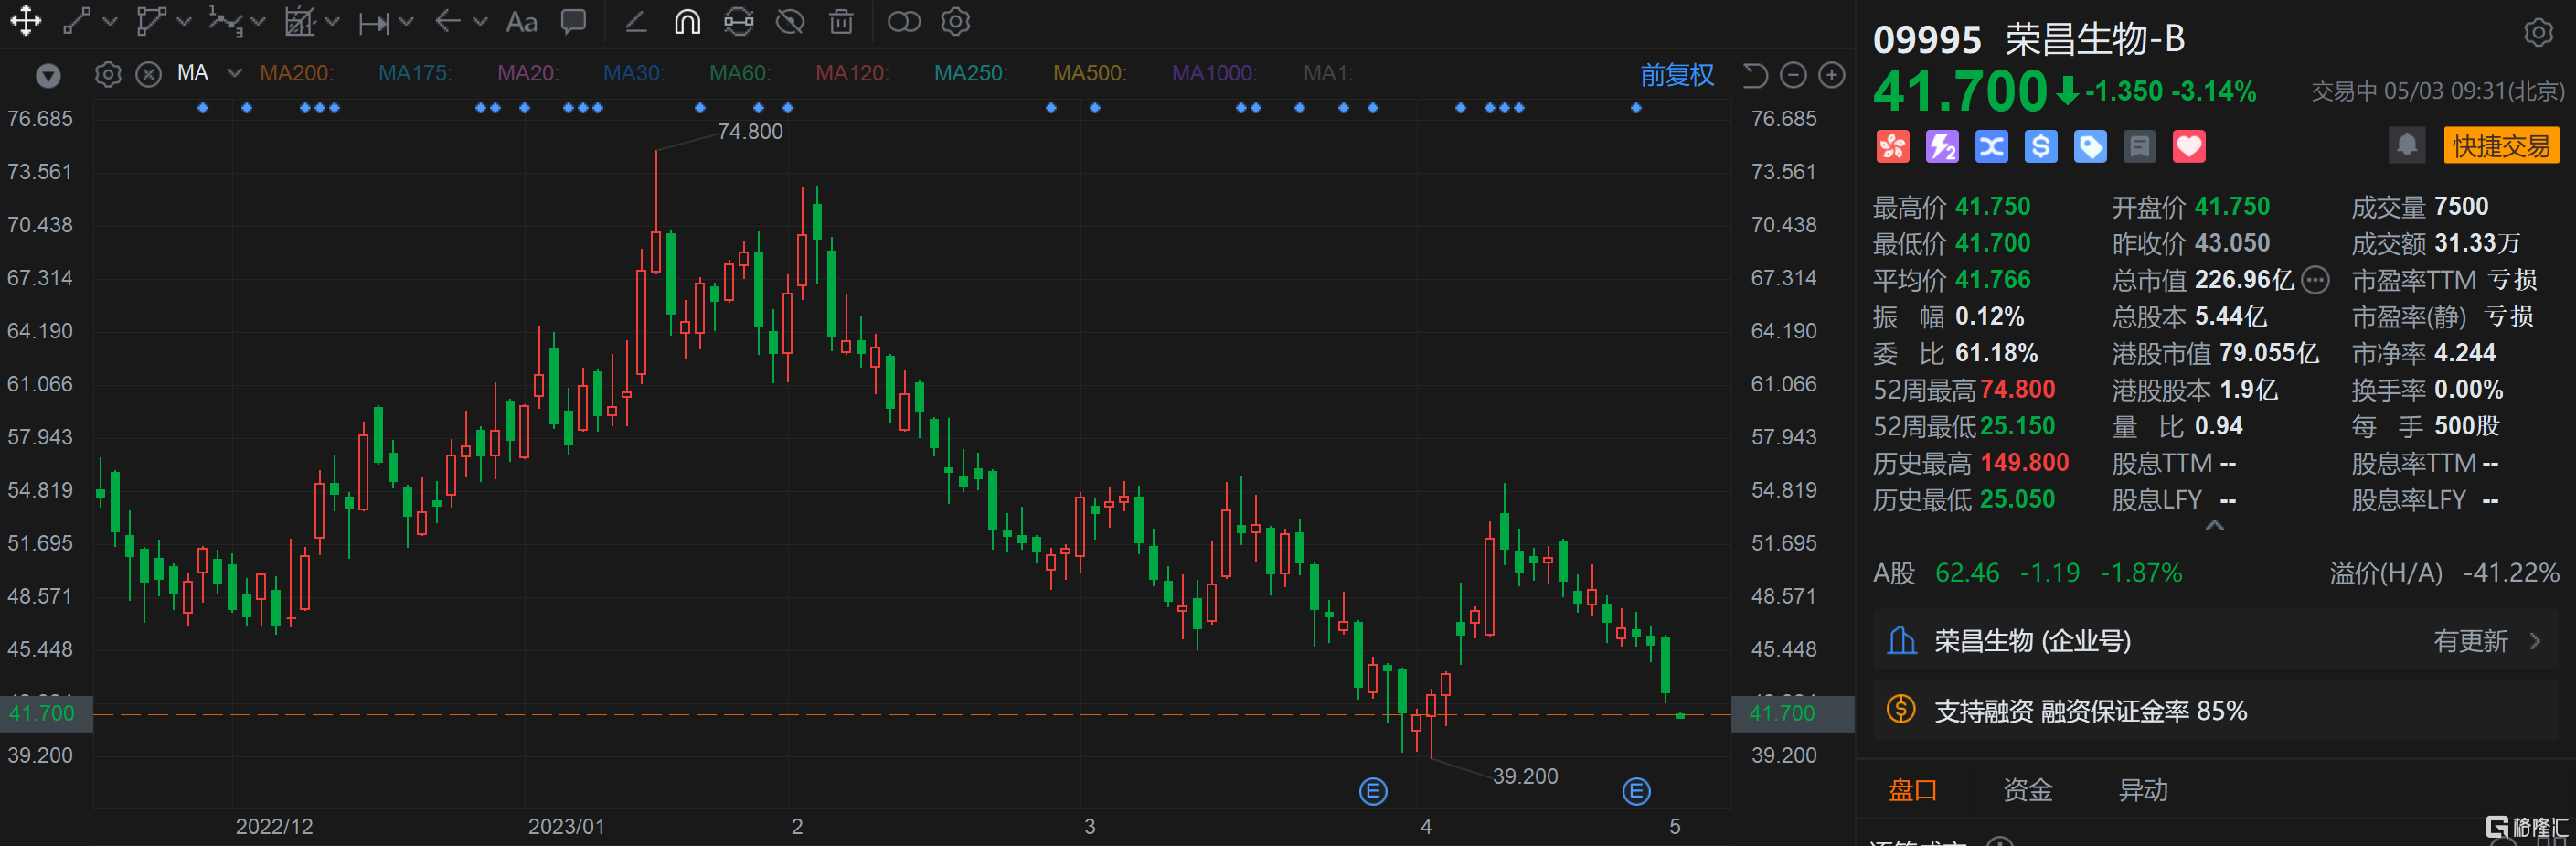Click the blue price tag icon
The image size is (2576, 846).
click(x=2090, y=147)
